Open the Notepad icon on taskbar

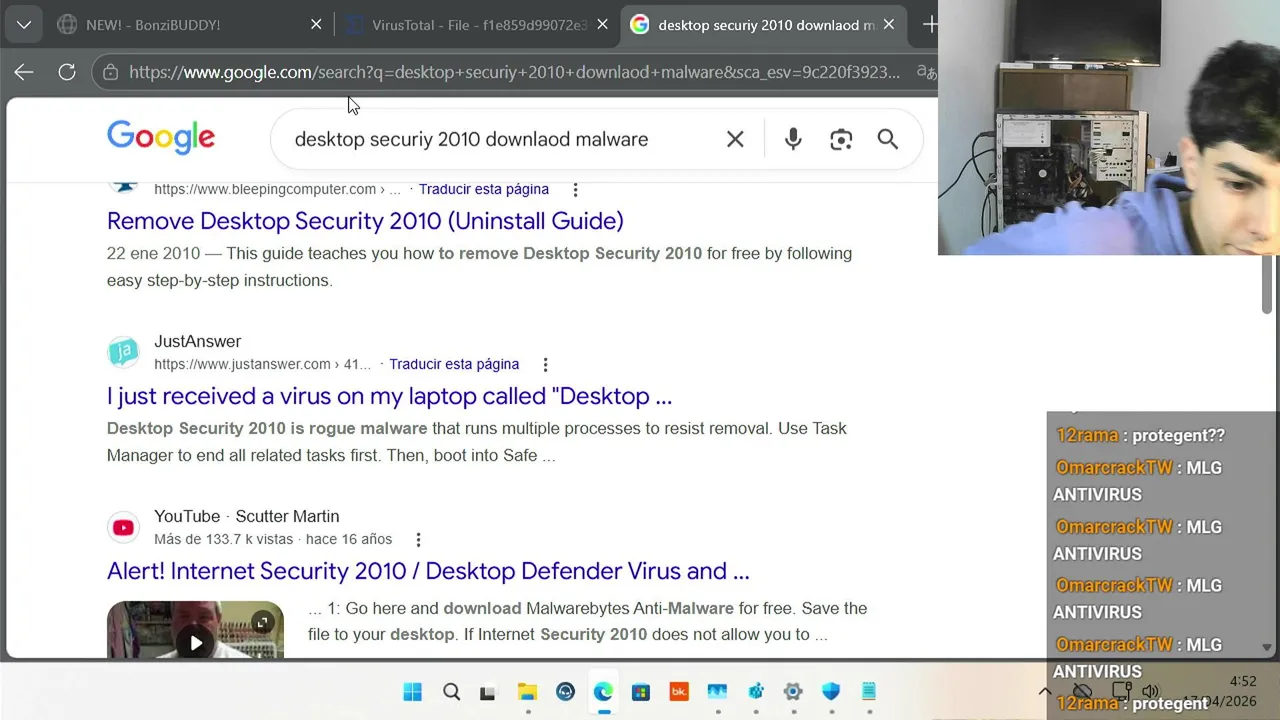pyautogui.click(x=869, y=692)
